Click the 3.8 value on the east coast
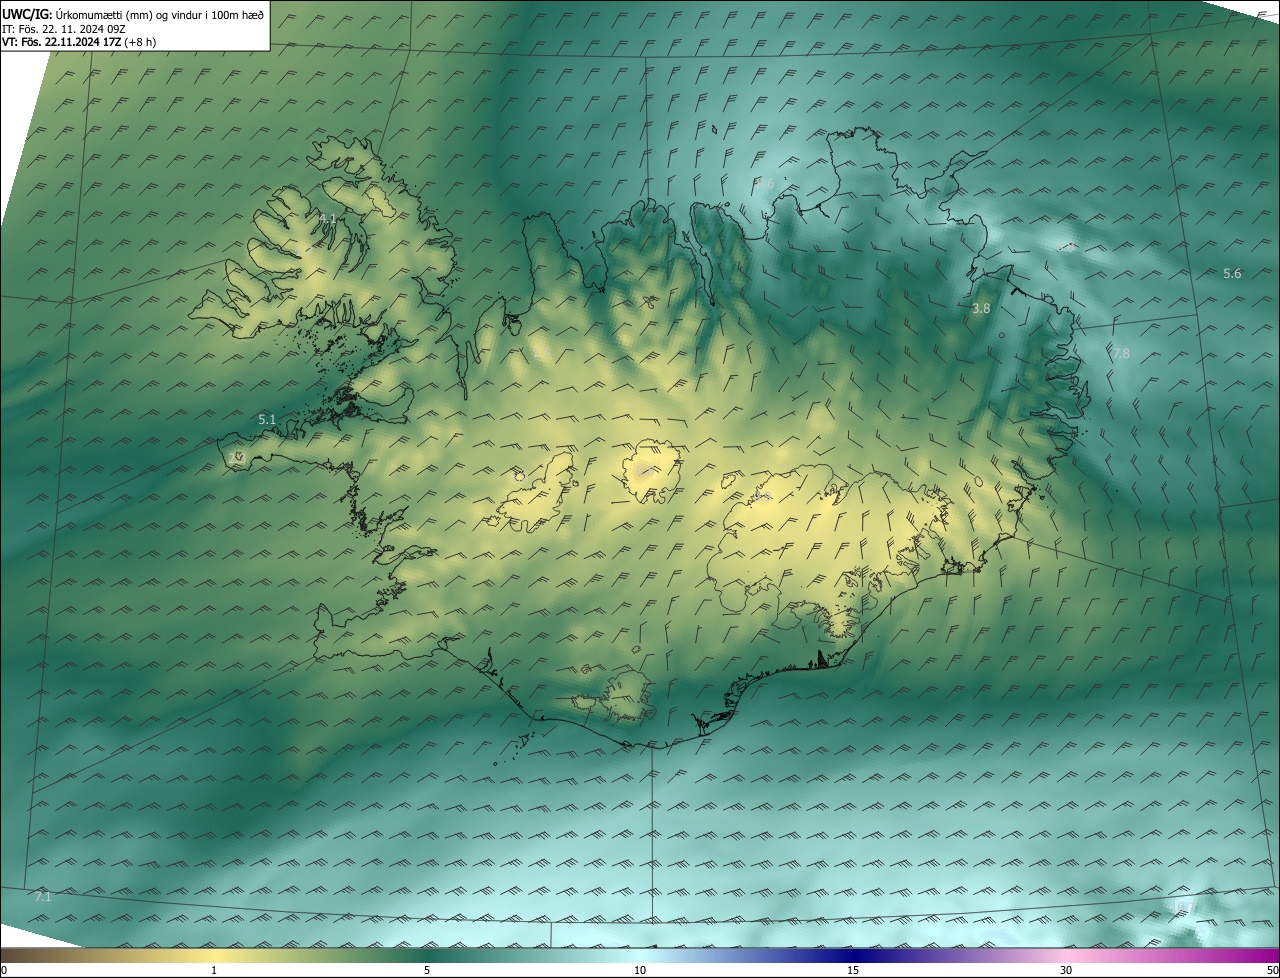Viewport: 1280px width, 978px height. (981, 309)
